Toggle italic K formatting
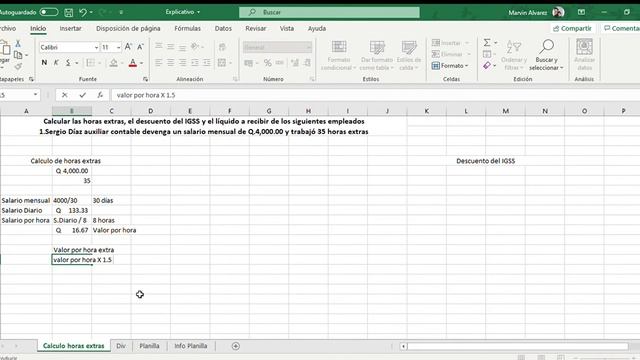This screenshot has height=360, width=640. pyautogui.click(x=56, y=63)
